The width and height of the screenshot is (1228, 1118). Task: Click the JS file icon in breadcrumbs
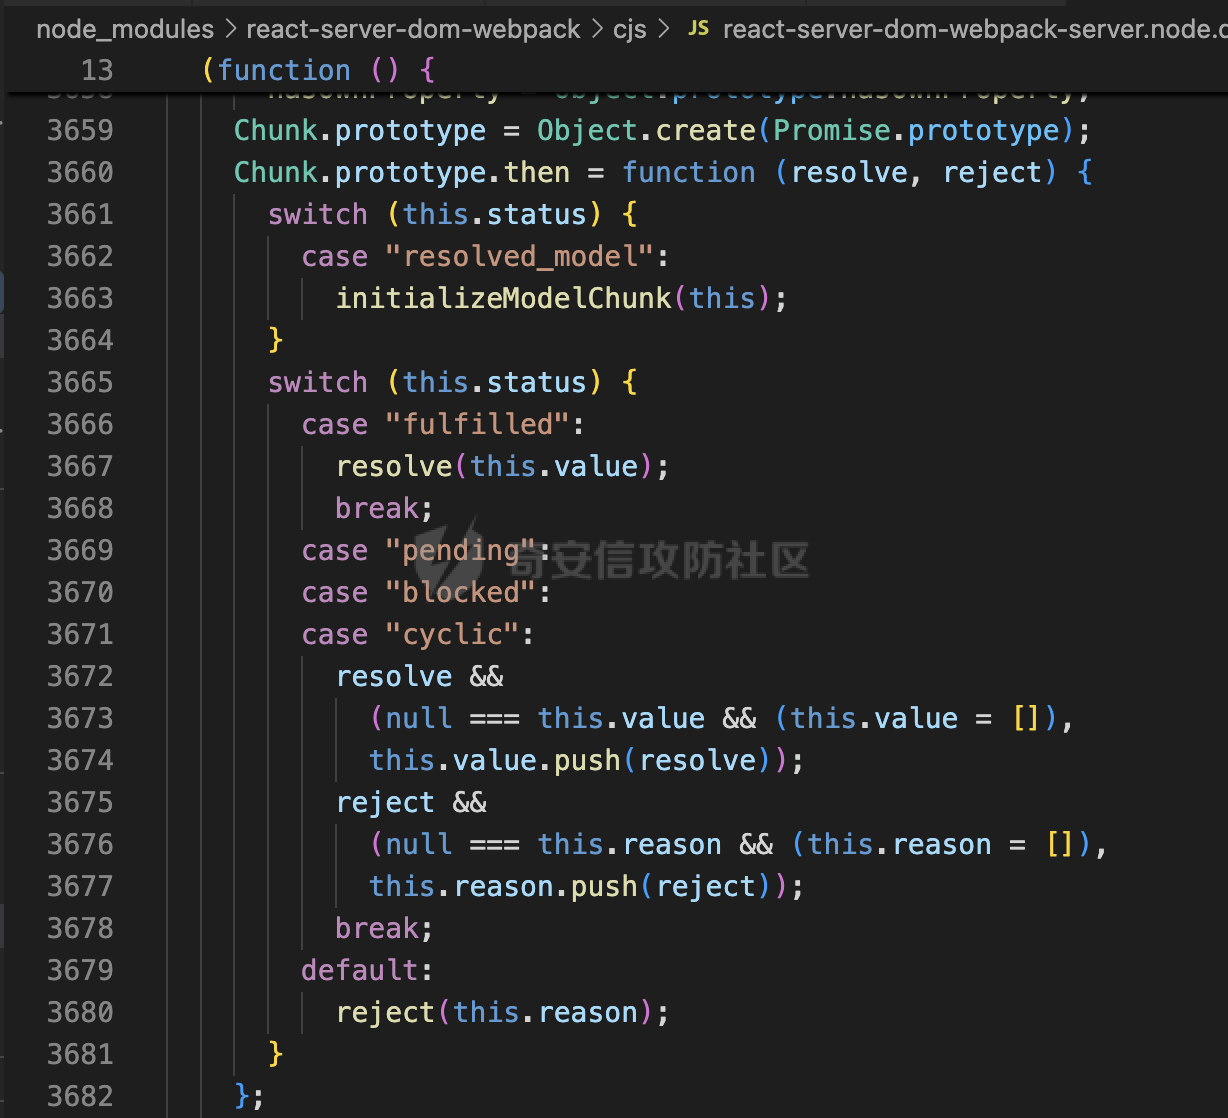698,29
